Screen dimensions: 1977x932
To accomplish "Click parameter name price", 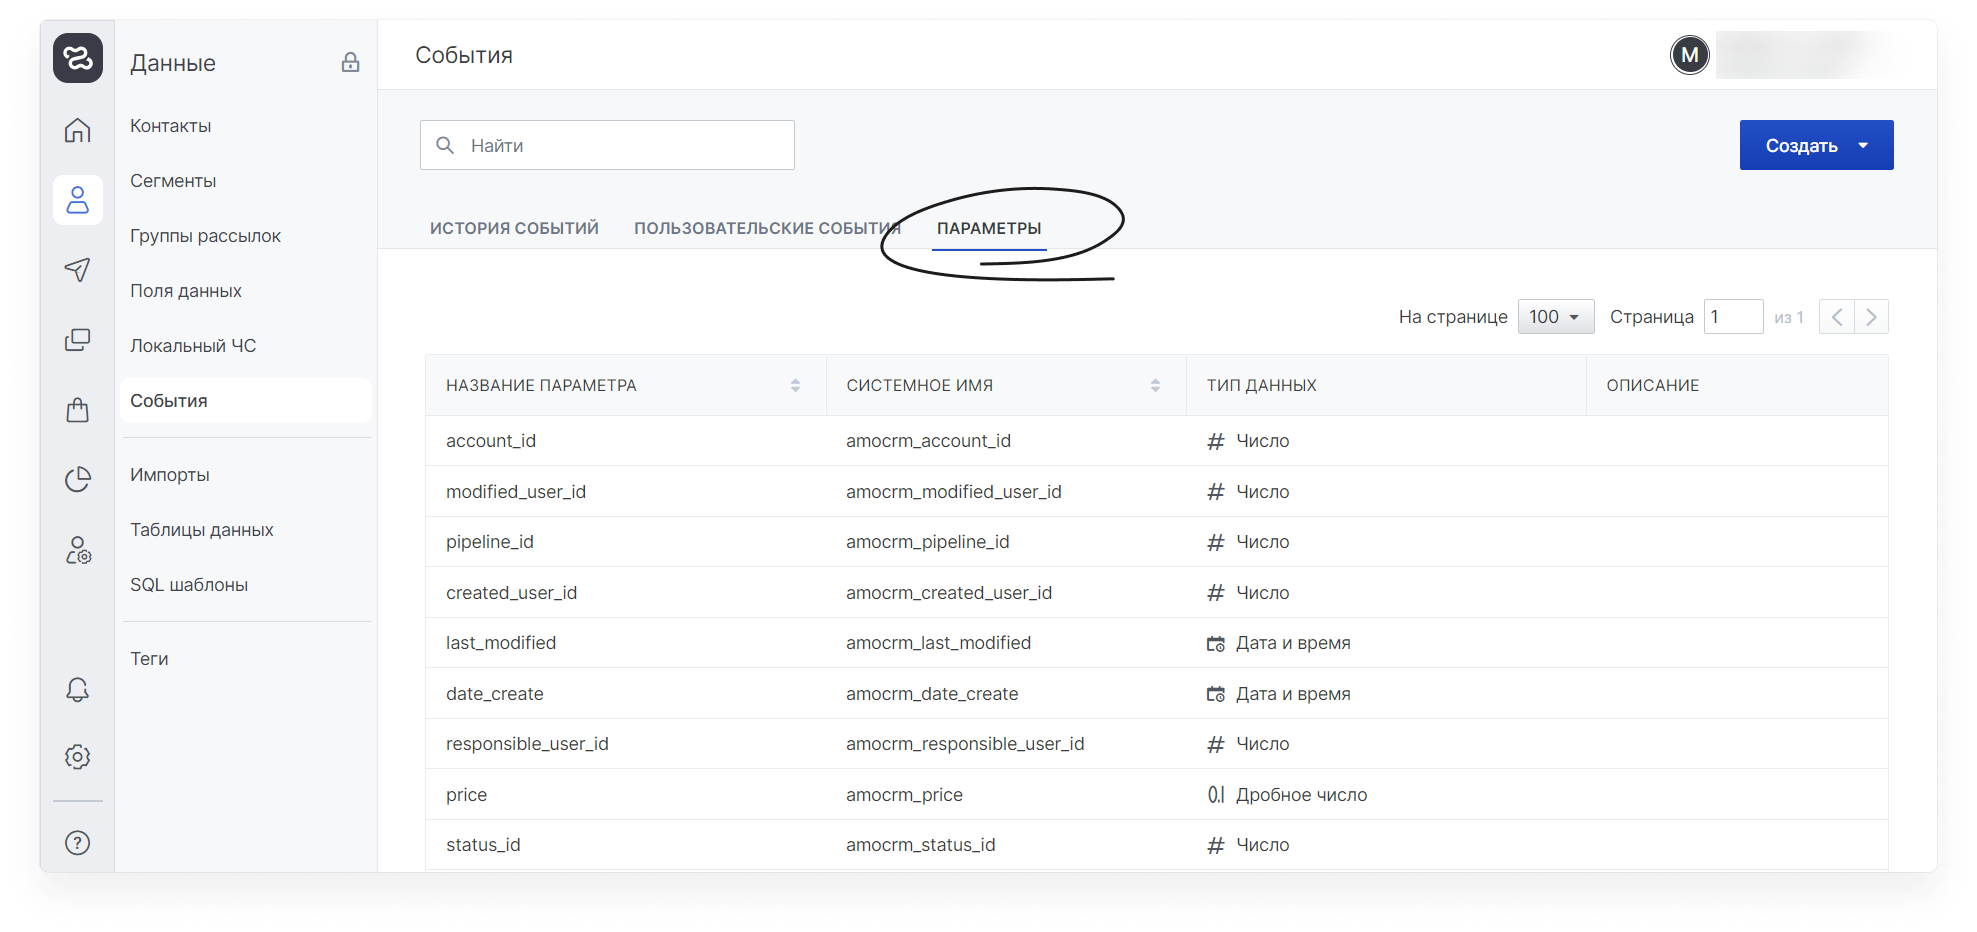I will [x=466, y=795].
